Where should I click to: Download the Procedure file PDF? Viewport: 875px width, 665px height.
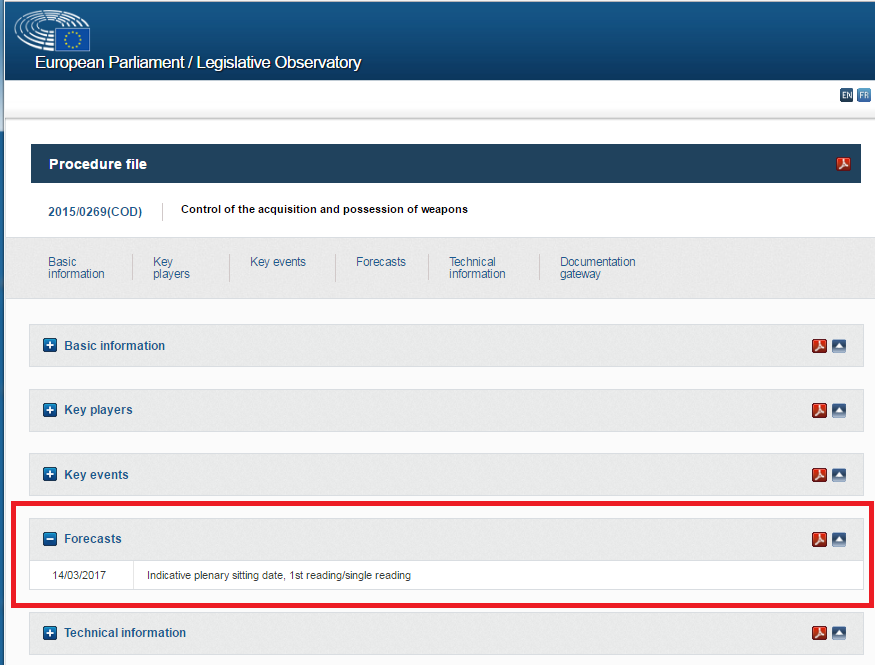click(x=843, y=164)
